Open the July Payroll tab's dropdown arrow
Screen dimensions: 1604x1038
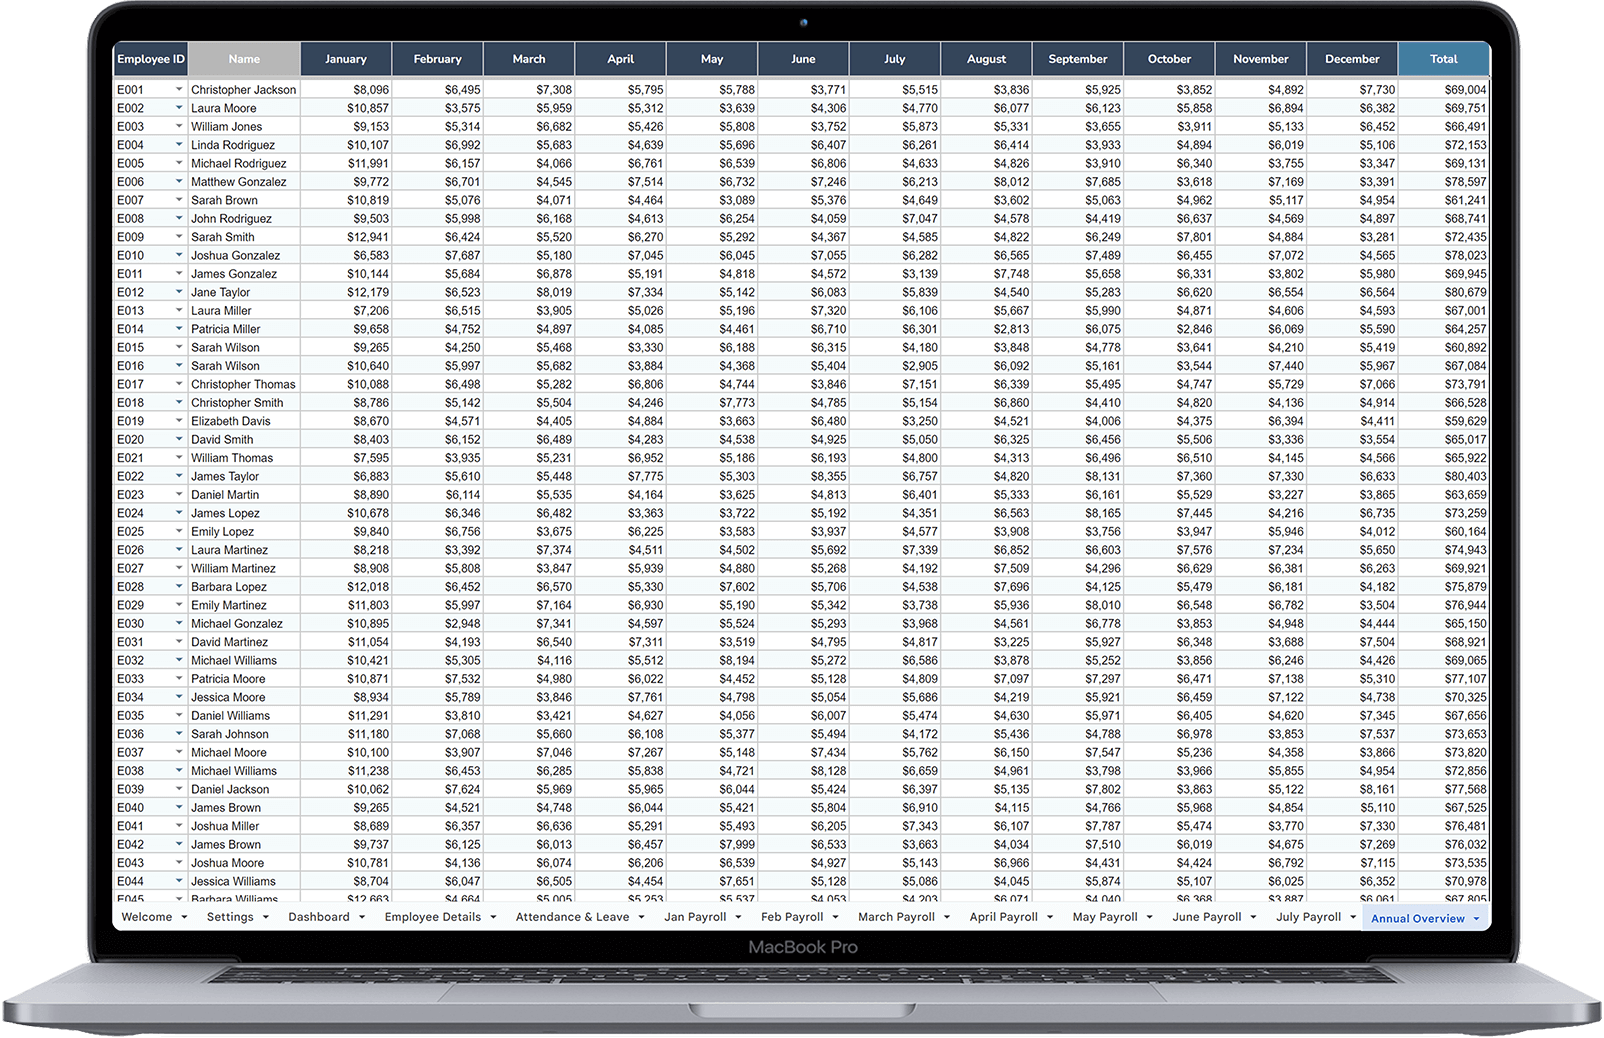[1352, 916]
